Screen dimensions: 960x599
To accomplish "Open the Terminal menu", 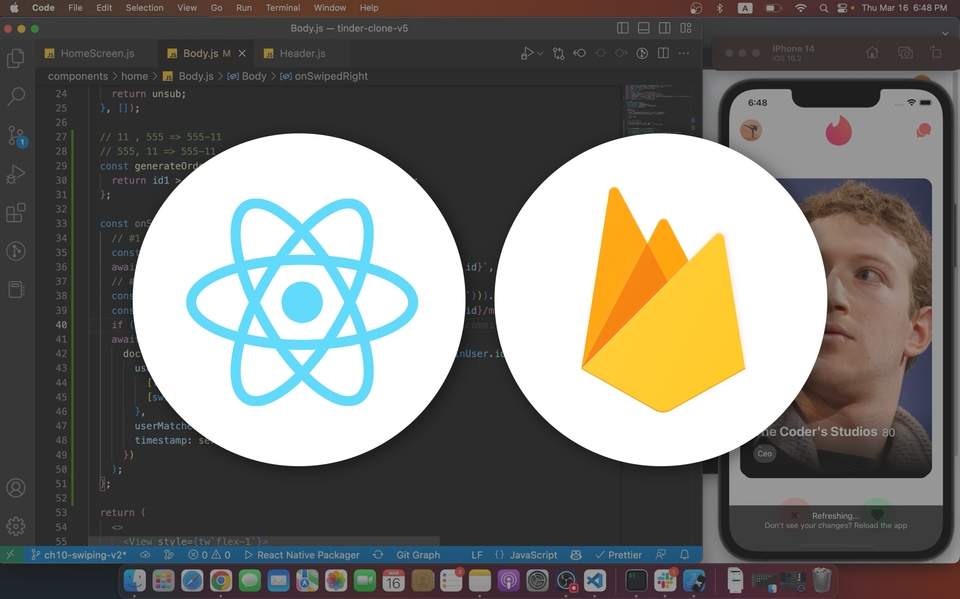I will (x=283, y=8).
